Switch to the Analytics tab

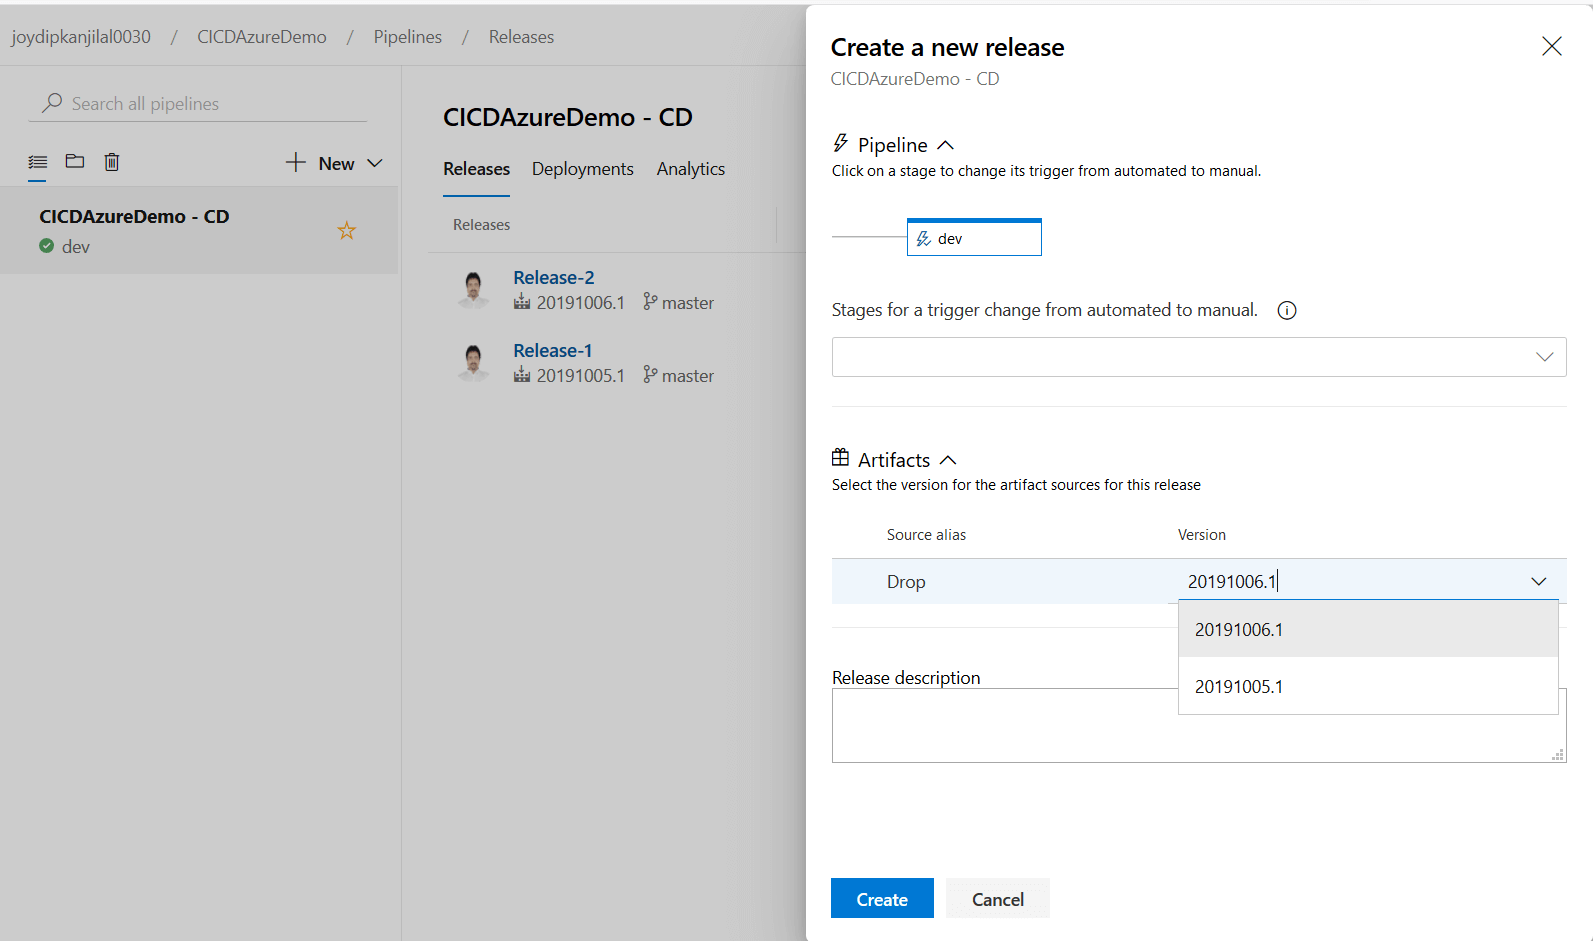(690, 169)
